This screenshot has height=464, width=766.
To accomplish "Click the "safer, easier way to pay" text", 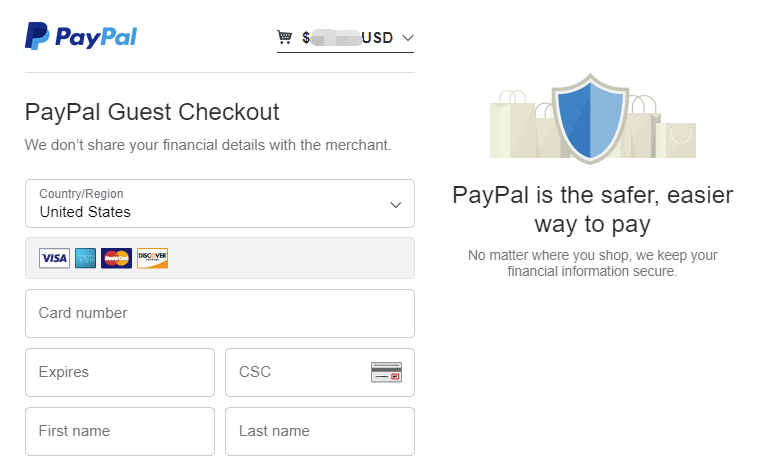I will [593, 209].
